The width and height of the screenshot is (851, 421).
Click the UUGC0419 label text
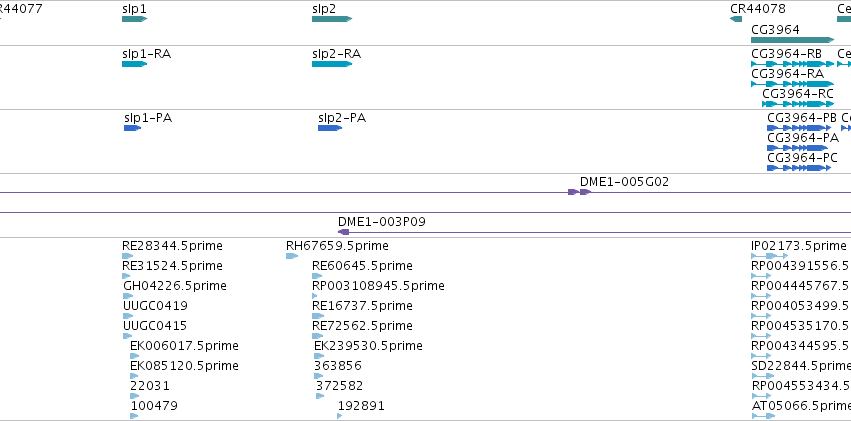click(155, 306)
